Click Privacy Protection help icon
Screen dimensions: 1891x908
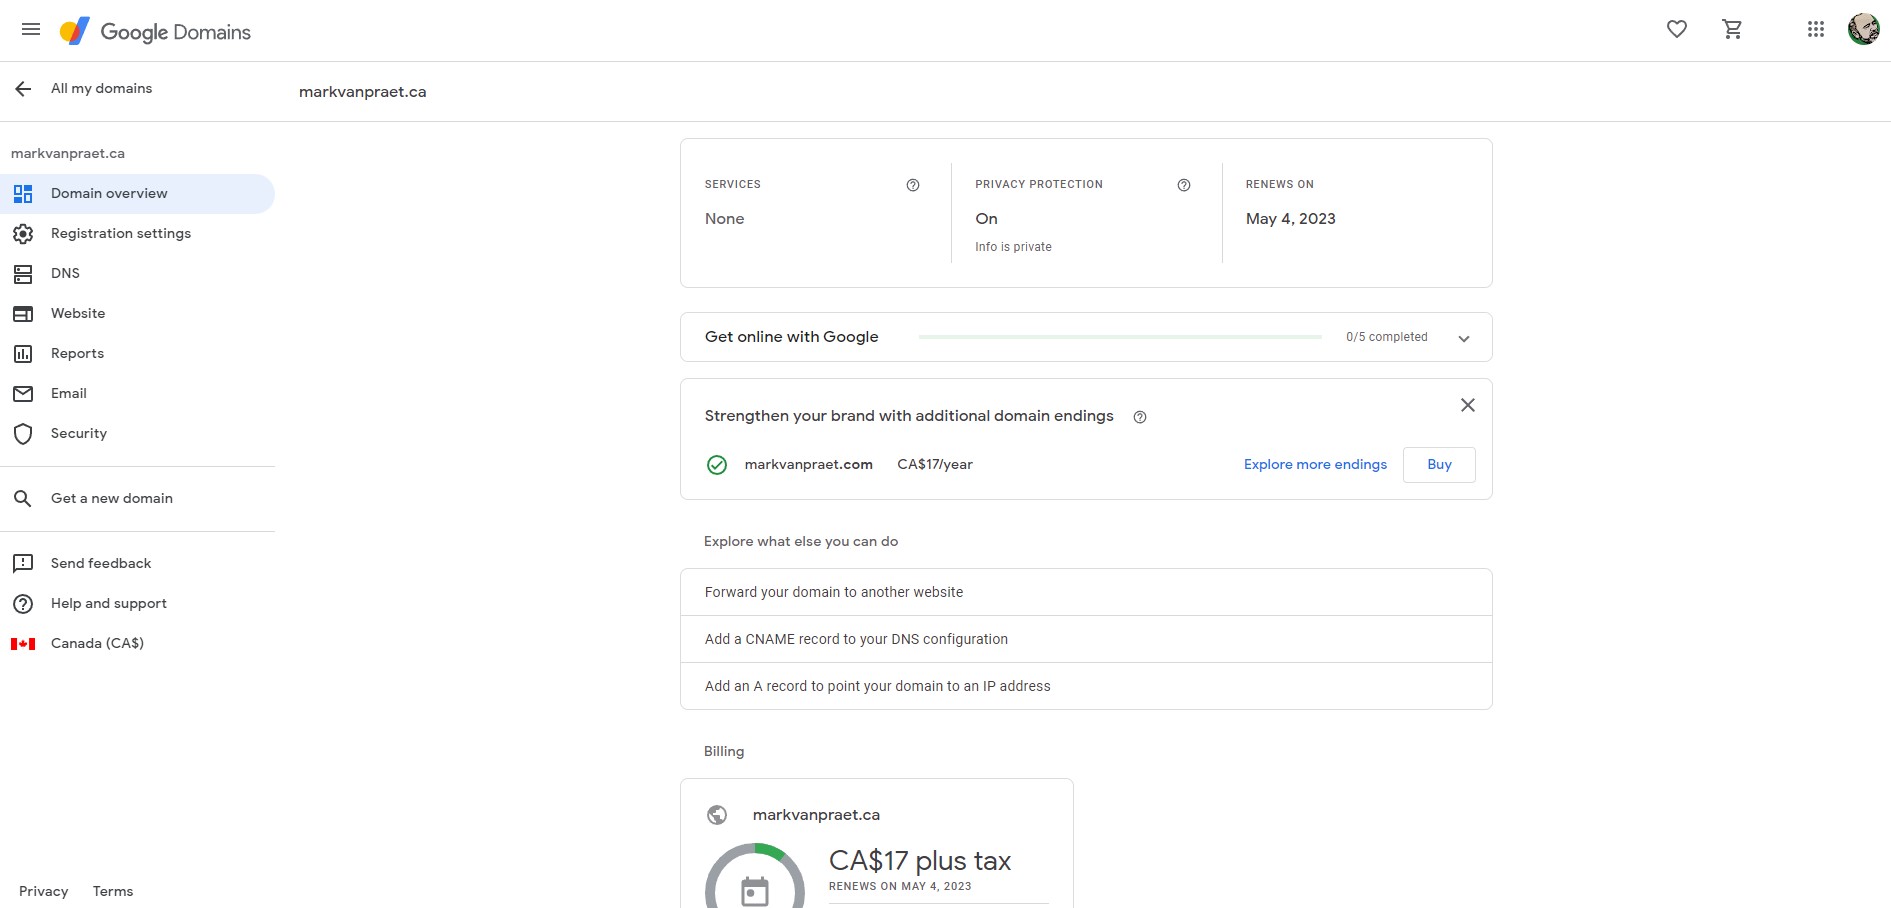click(x=1183, y=185)
